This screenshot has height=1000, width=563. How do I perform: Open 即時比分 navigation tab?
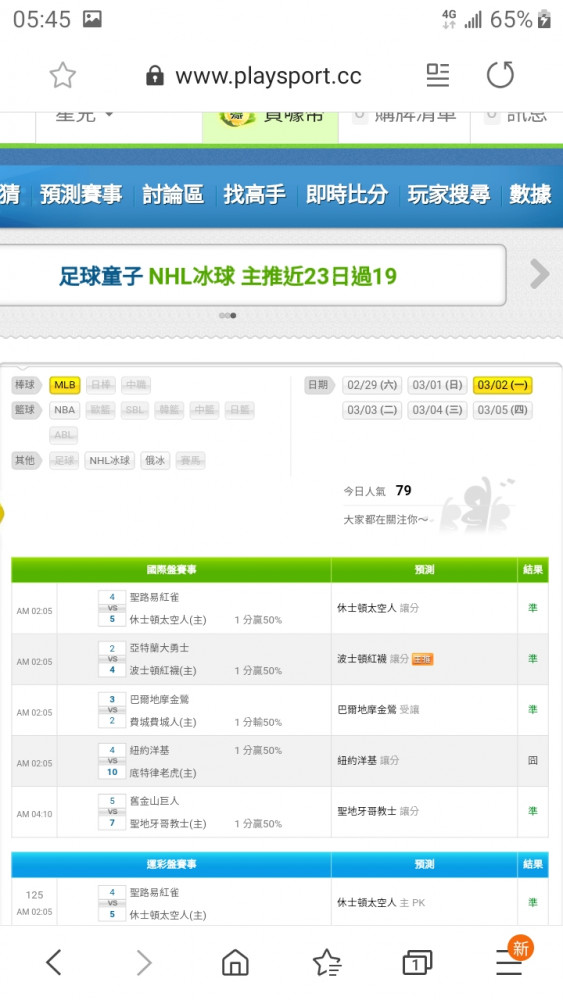point(347,195)
